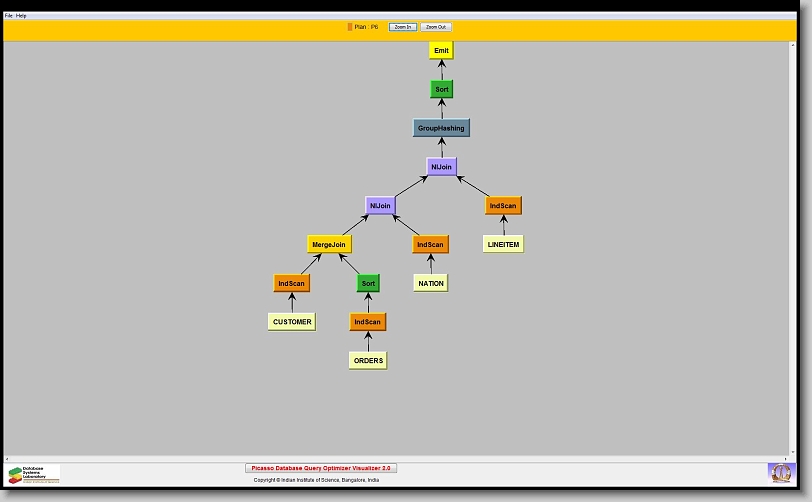The width and height of the screenshot is (812, 502).
Task: Click the ORDERS table node
Action: tap(368, 360)
